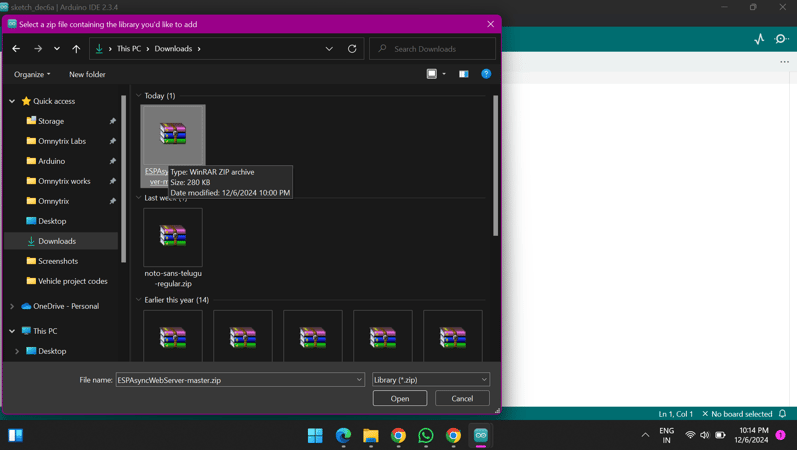797x450 pixels.
Task: Open WhatsApp from the taskbar
Action: click(x=425, y=435)
